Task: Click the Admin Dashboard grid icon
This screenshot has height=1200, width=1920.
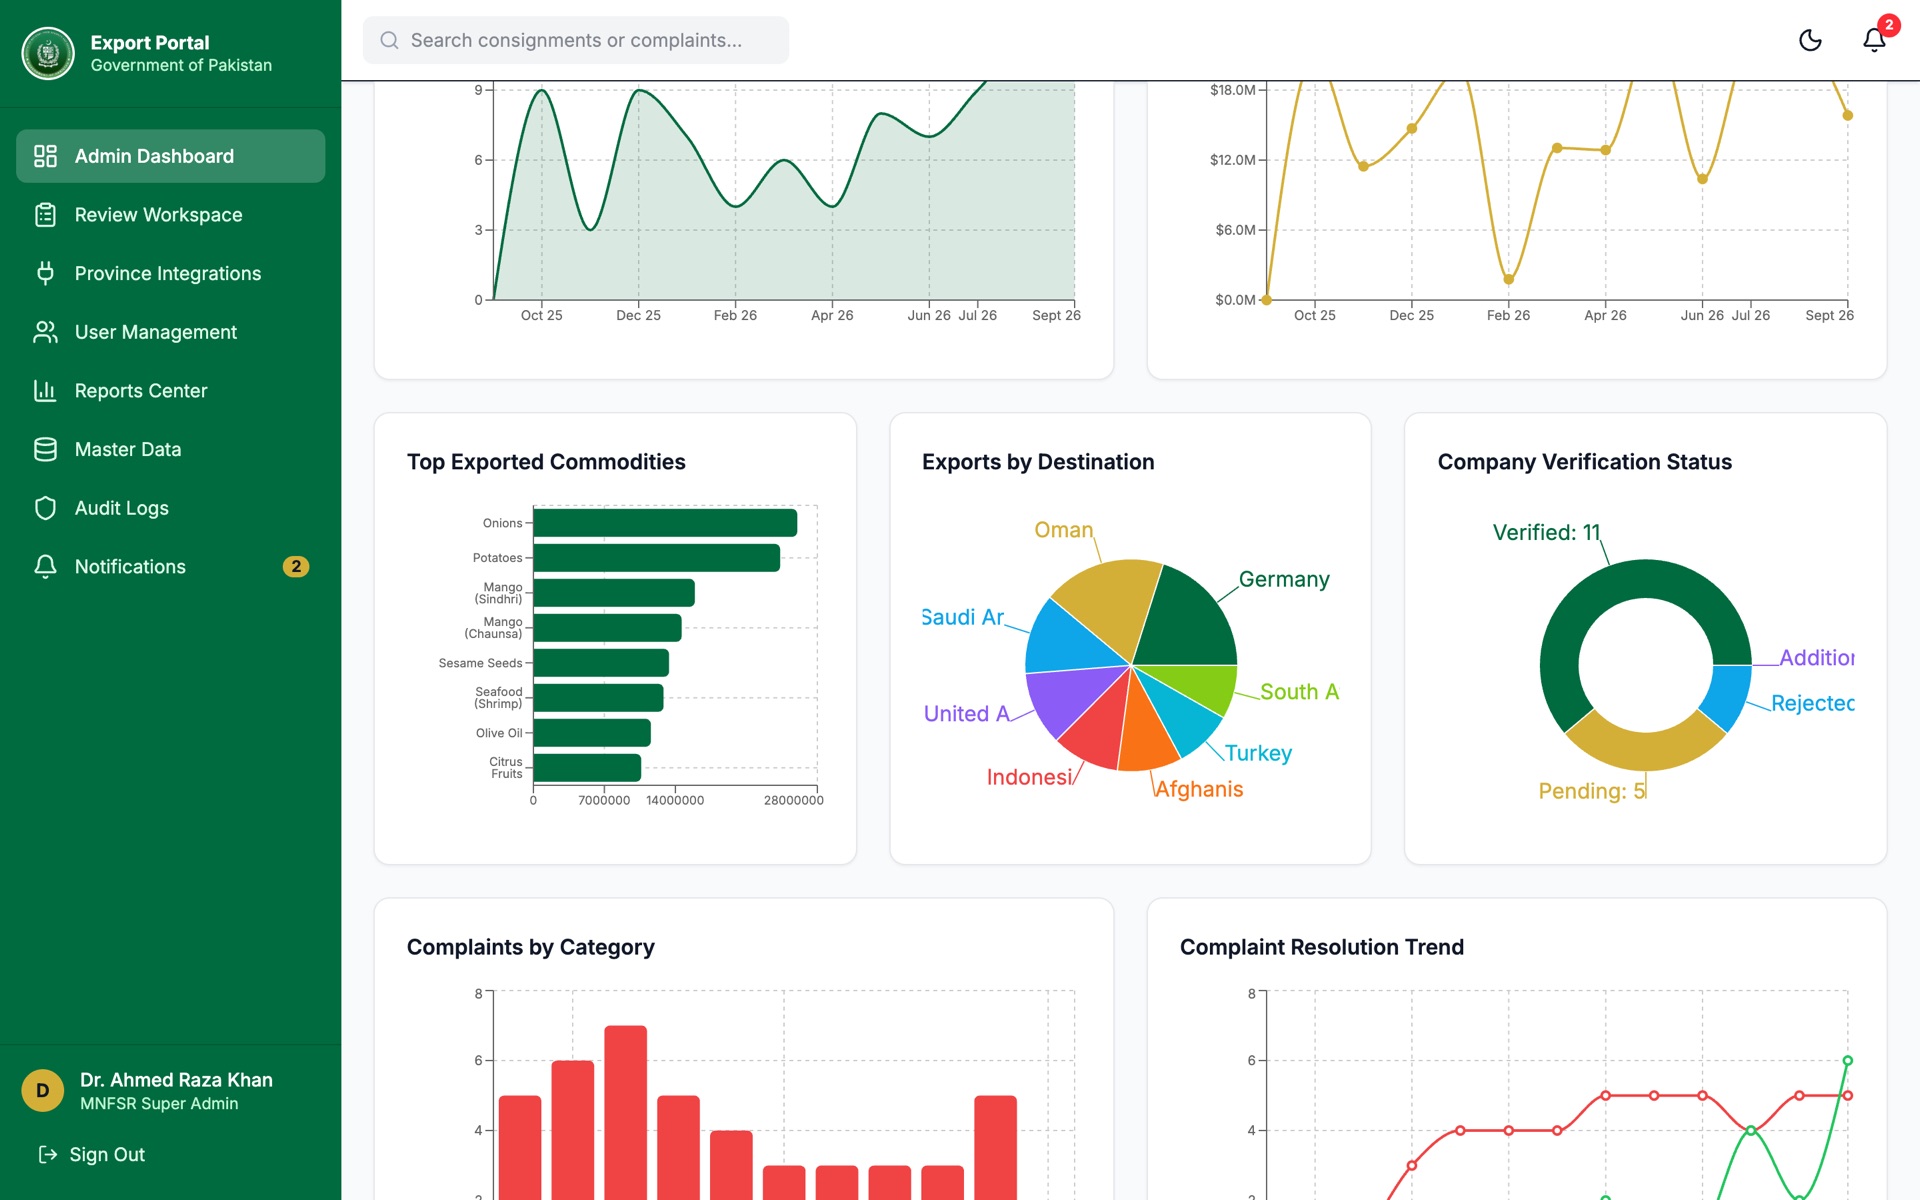Action: pyautogui.click(x=45, y=156)
